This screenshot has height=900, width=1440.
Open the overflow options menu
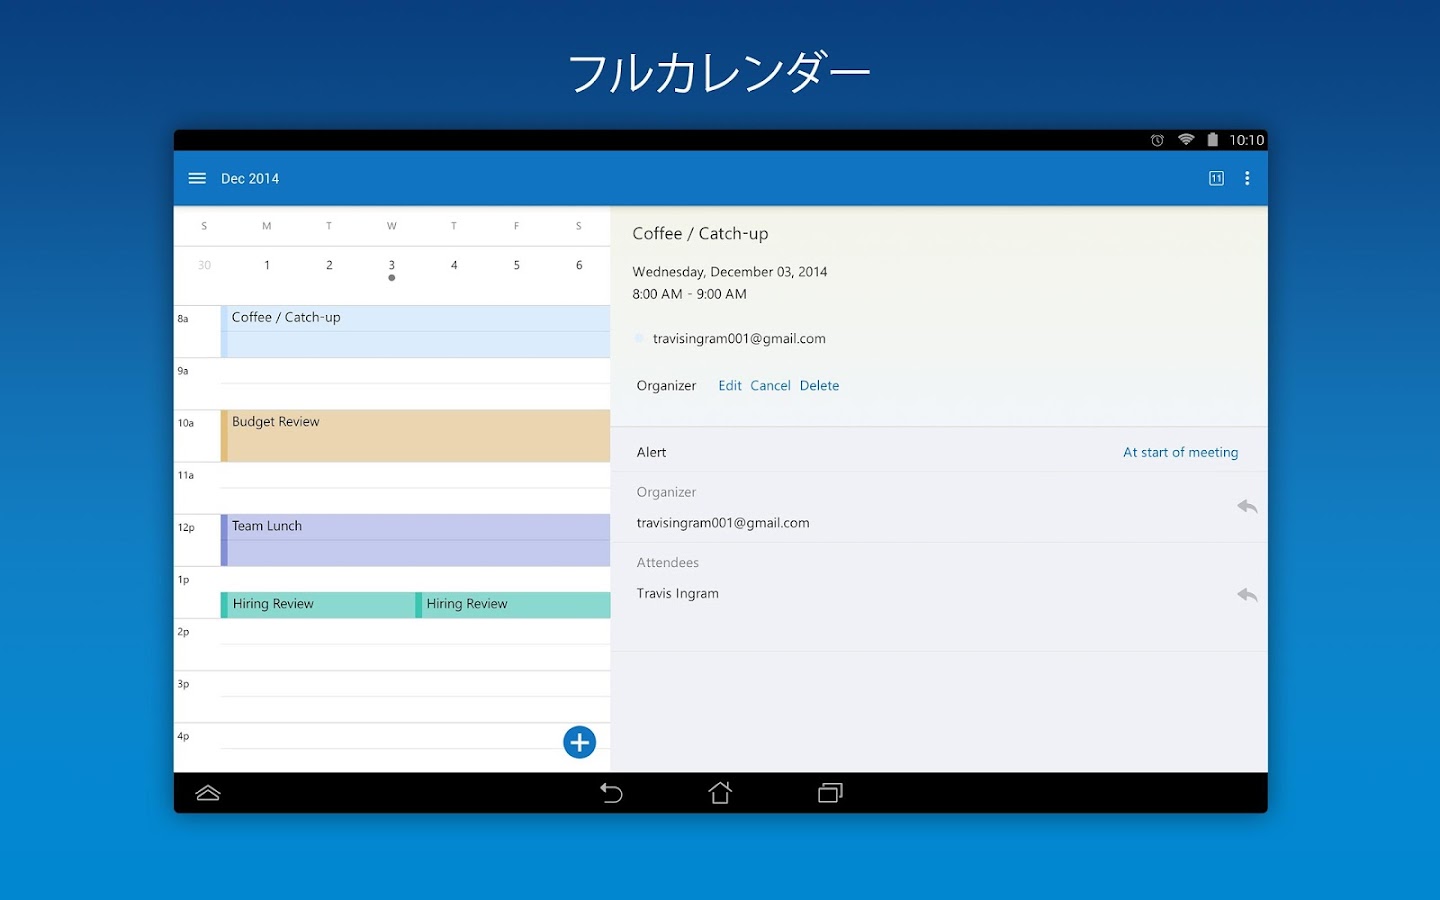pyautogui.click(x=1247, y=178)
